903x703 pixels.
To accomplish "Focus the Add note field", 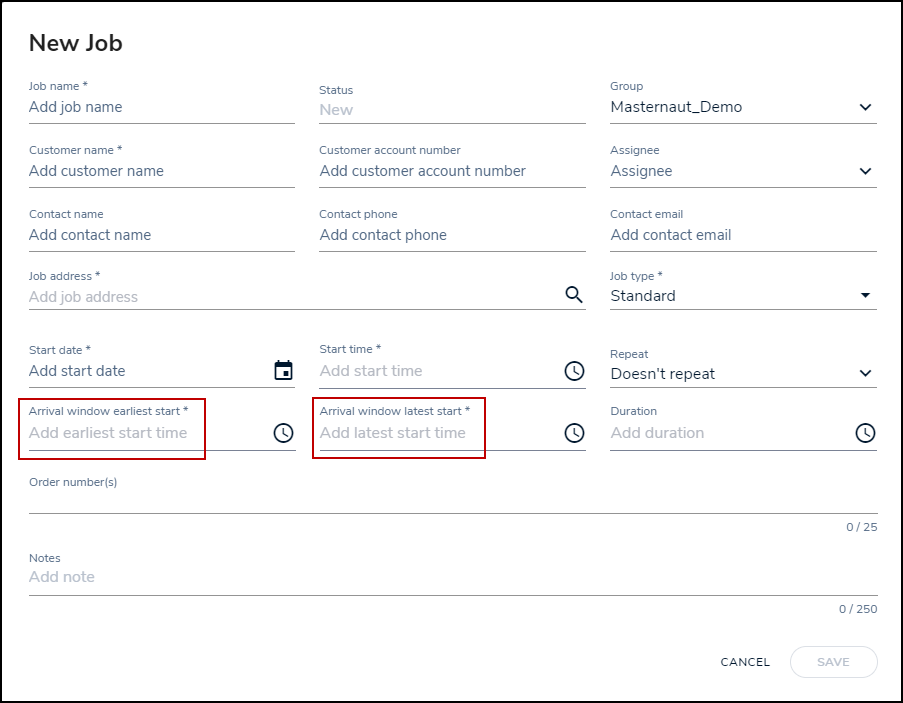I will coord(453,577).
